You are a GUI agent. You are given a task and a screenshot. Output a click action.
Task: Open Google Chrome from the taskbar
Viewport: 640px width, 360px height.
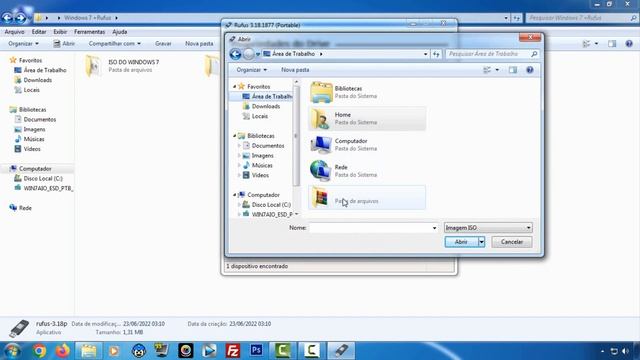40,351
